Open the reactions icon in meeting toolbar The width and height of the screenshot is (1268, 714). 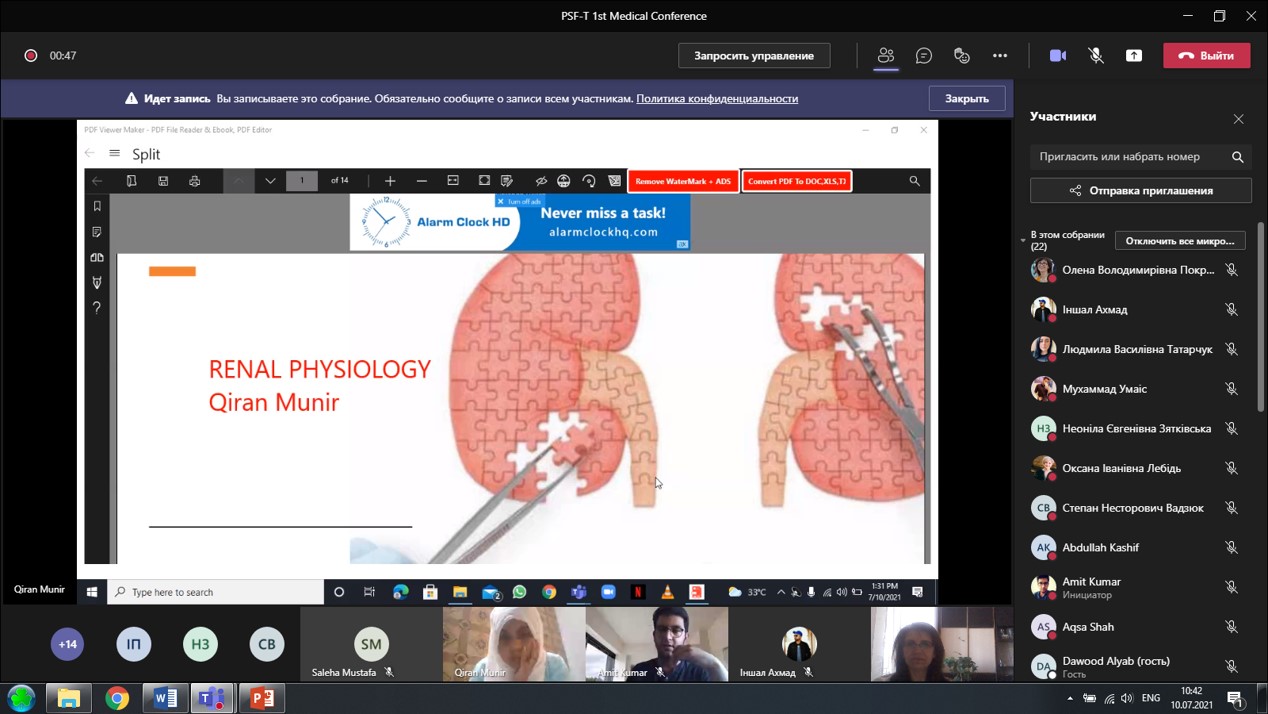pyautogui.click(x=962, y=56)
